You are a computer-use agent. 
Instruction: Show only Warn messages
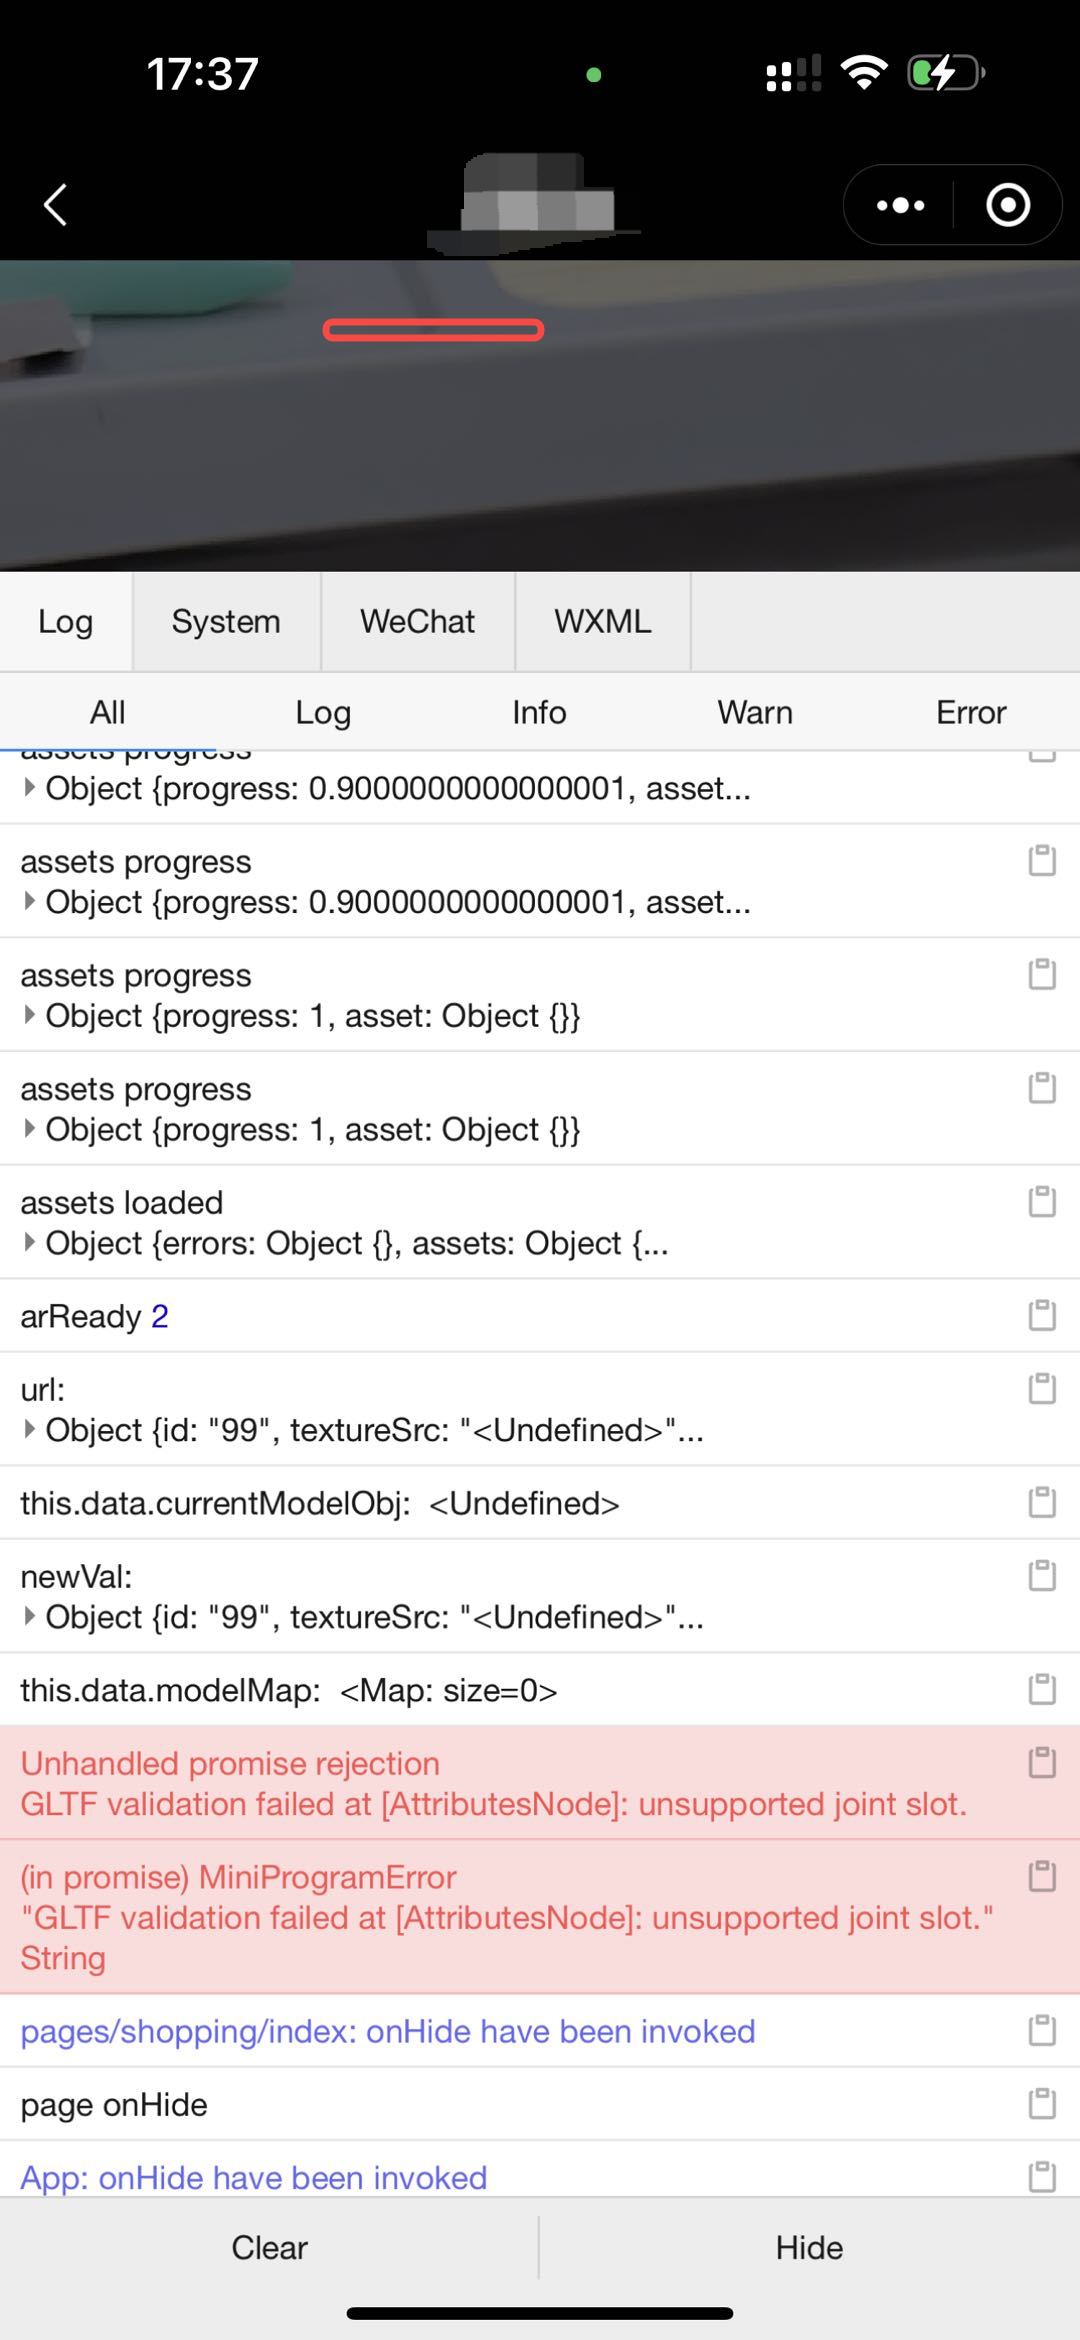755,712
